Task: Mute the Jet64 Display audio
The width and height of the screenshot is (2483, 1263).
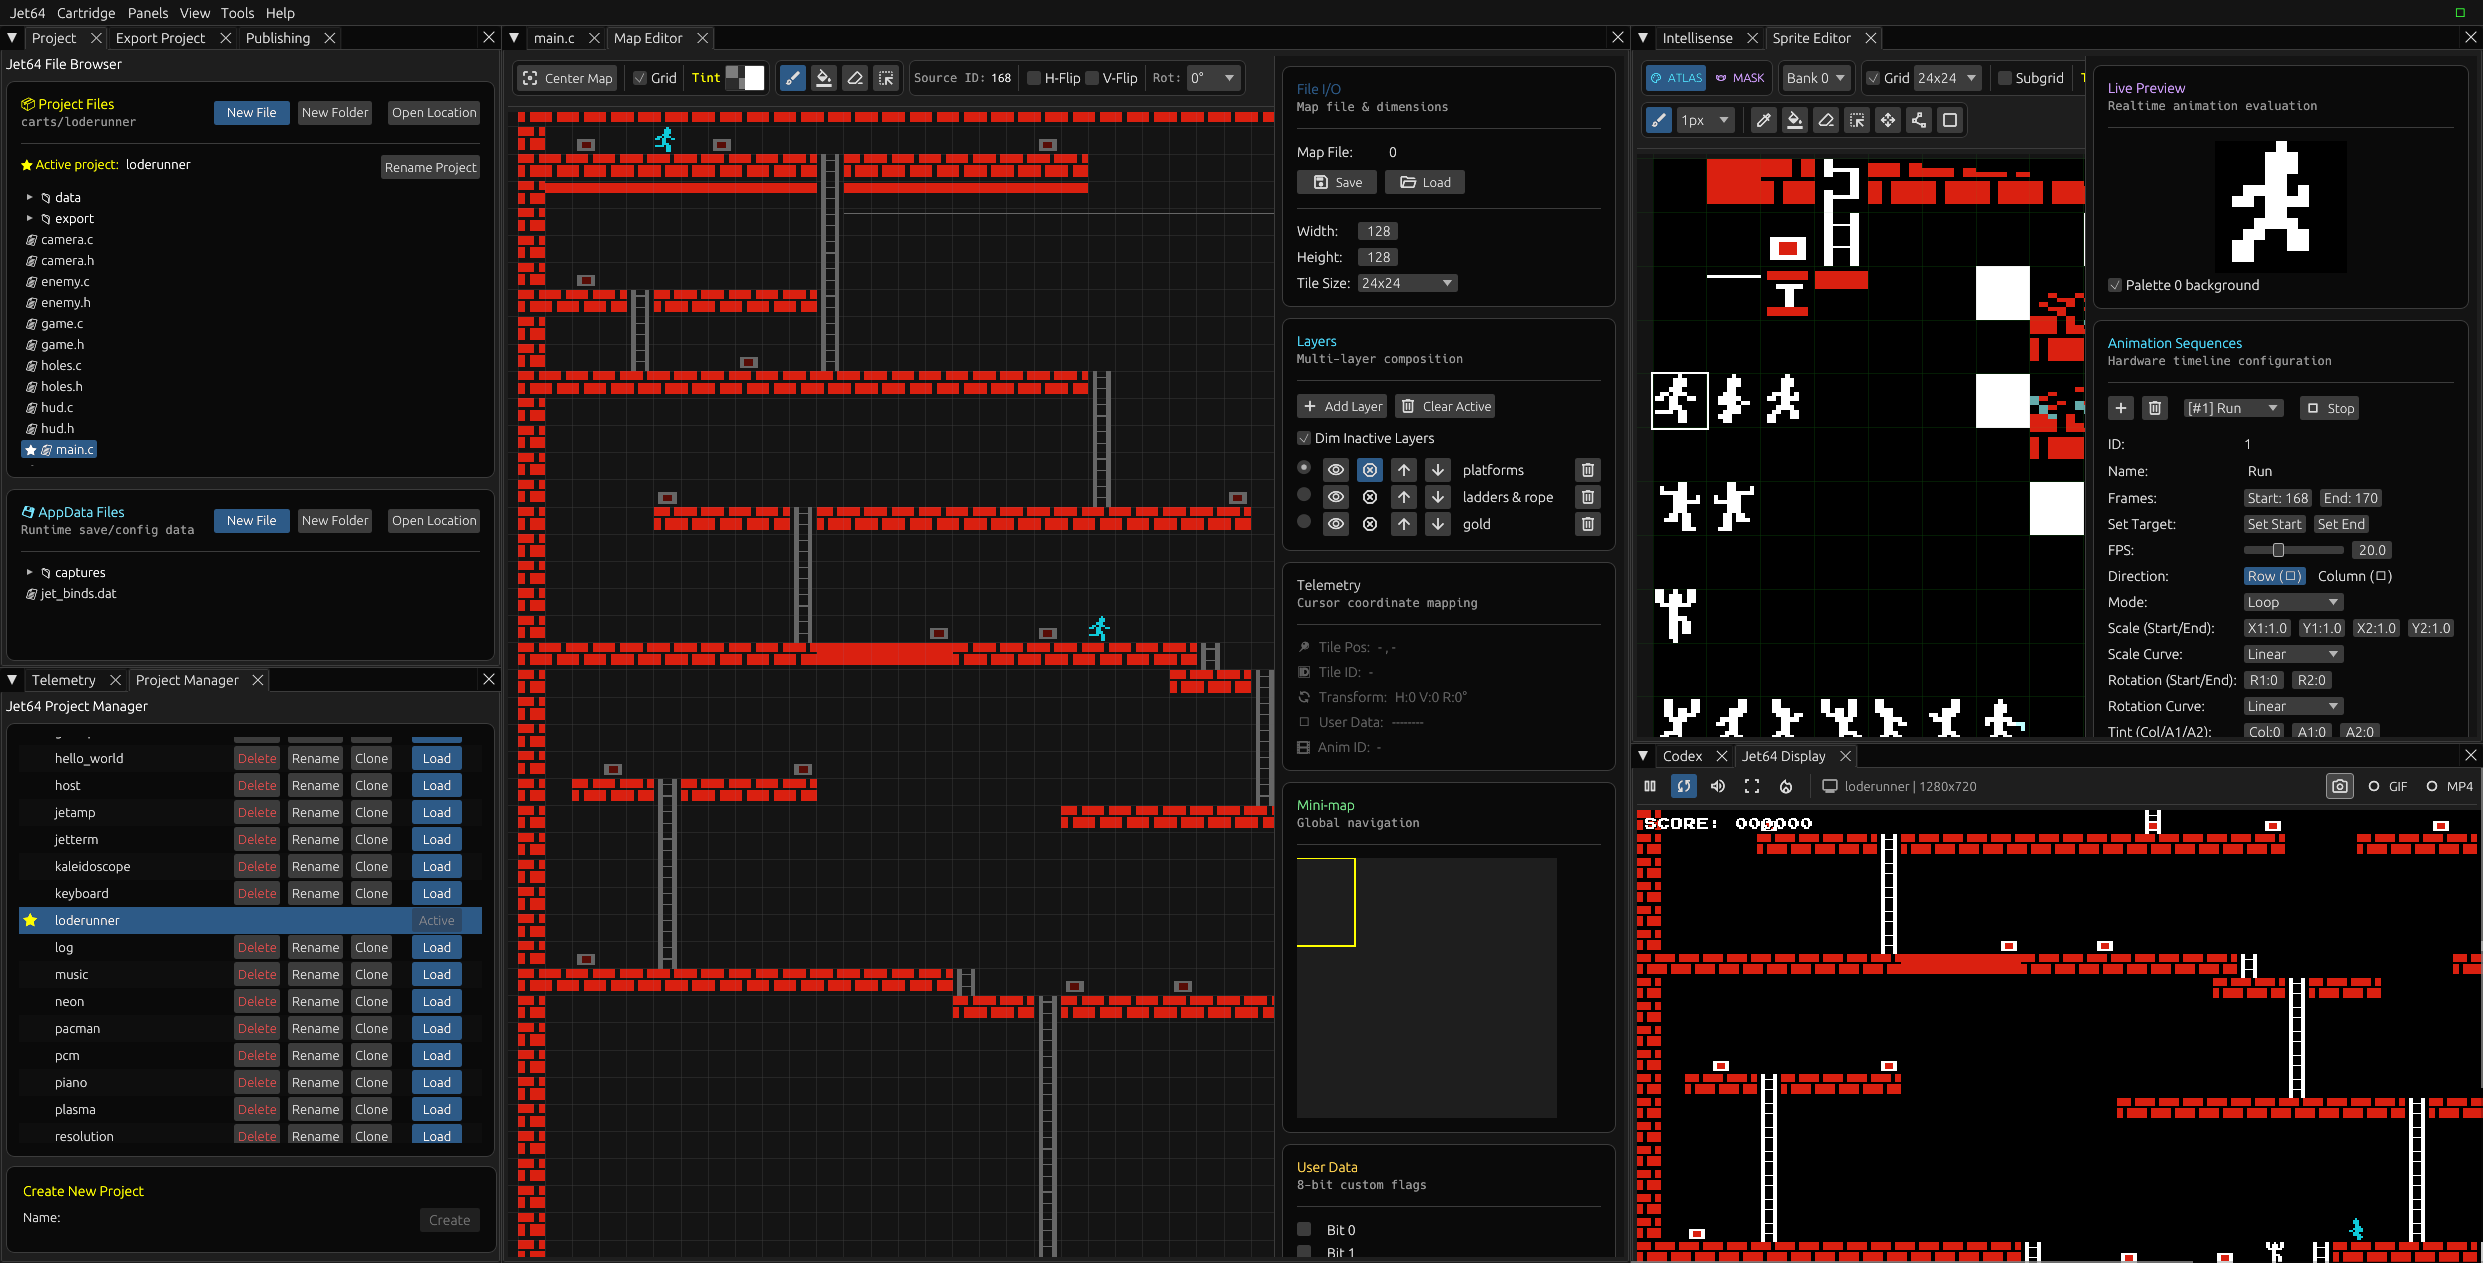Action: 1718,786
